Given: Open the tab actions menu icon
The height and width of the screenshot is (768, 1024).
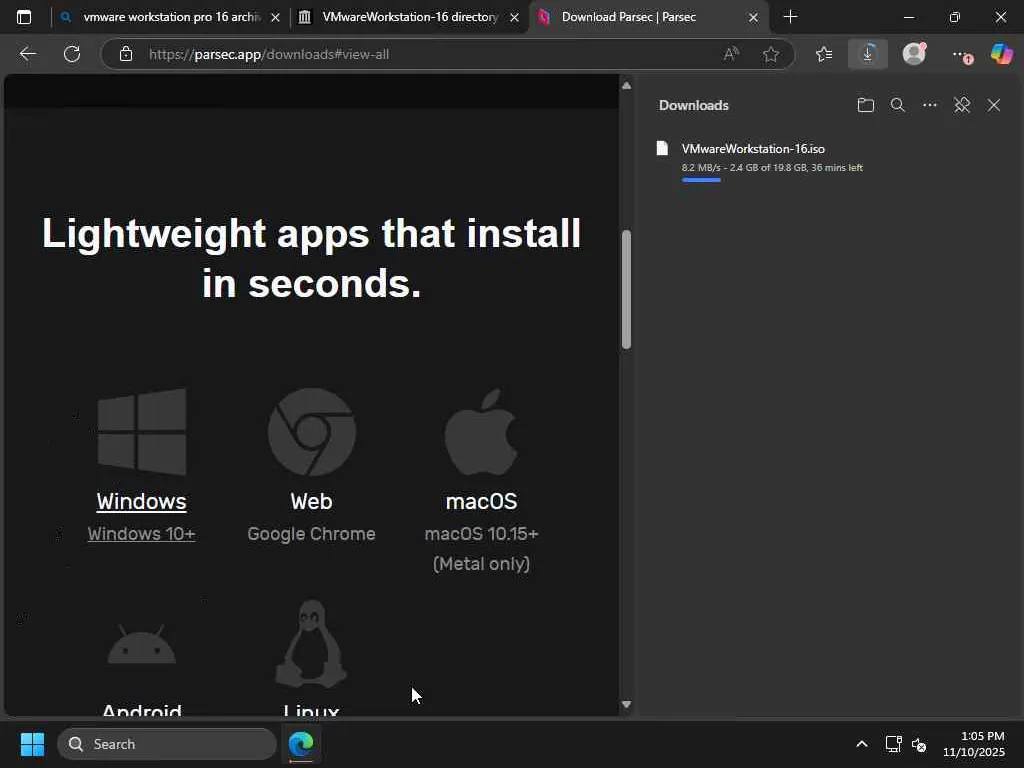Looking at the screenshot, I should 24,17.
